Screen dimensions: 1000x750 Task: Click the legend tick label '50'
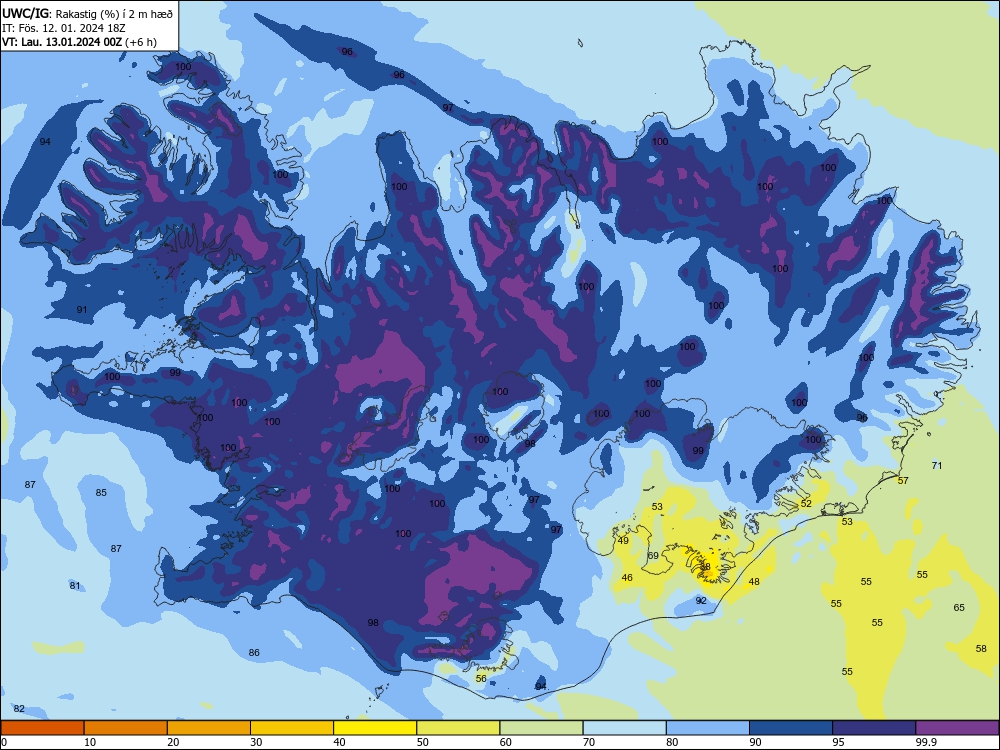point(423,742)
